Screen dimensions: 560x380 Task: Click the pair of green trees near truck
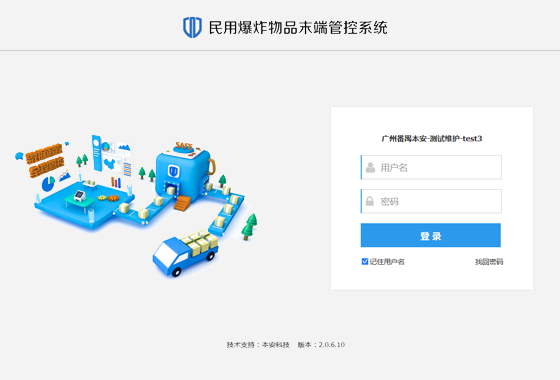pos(250,226)
